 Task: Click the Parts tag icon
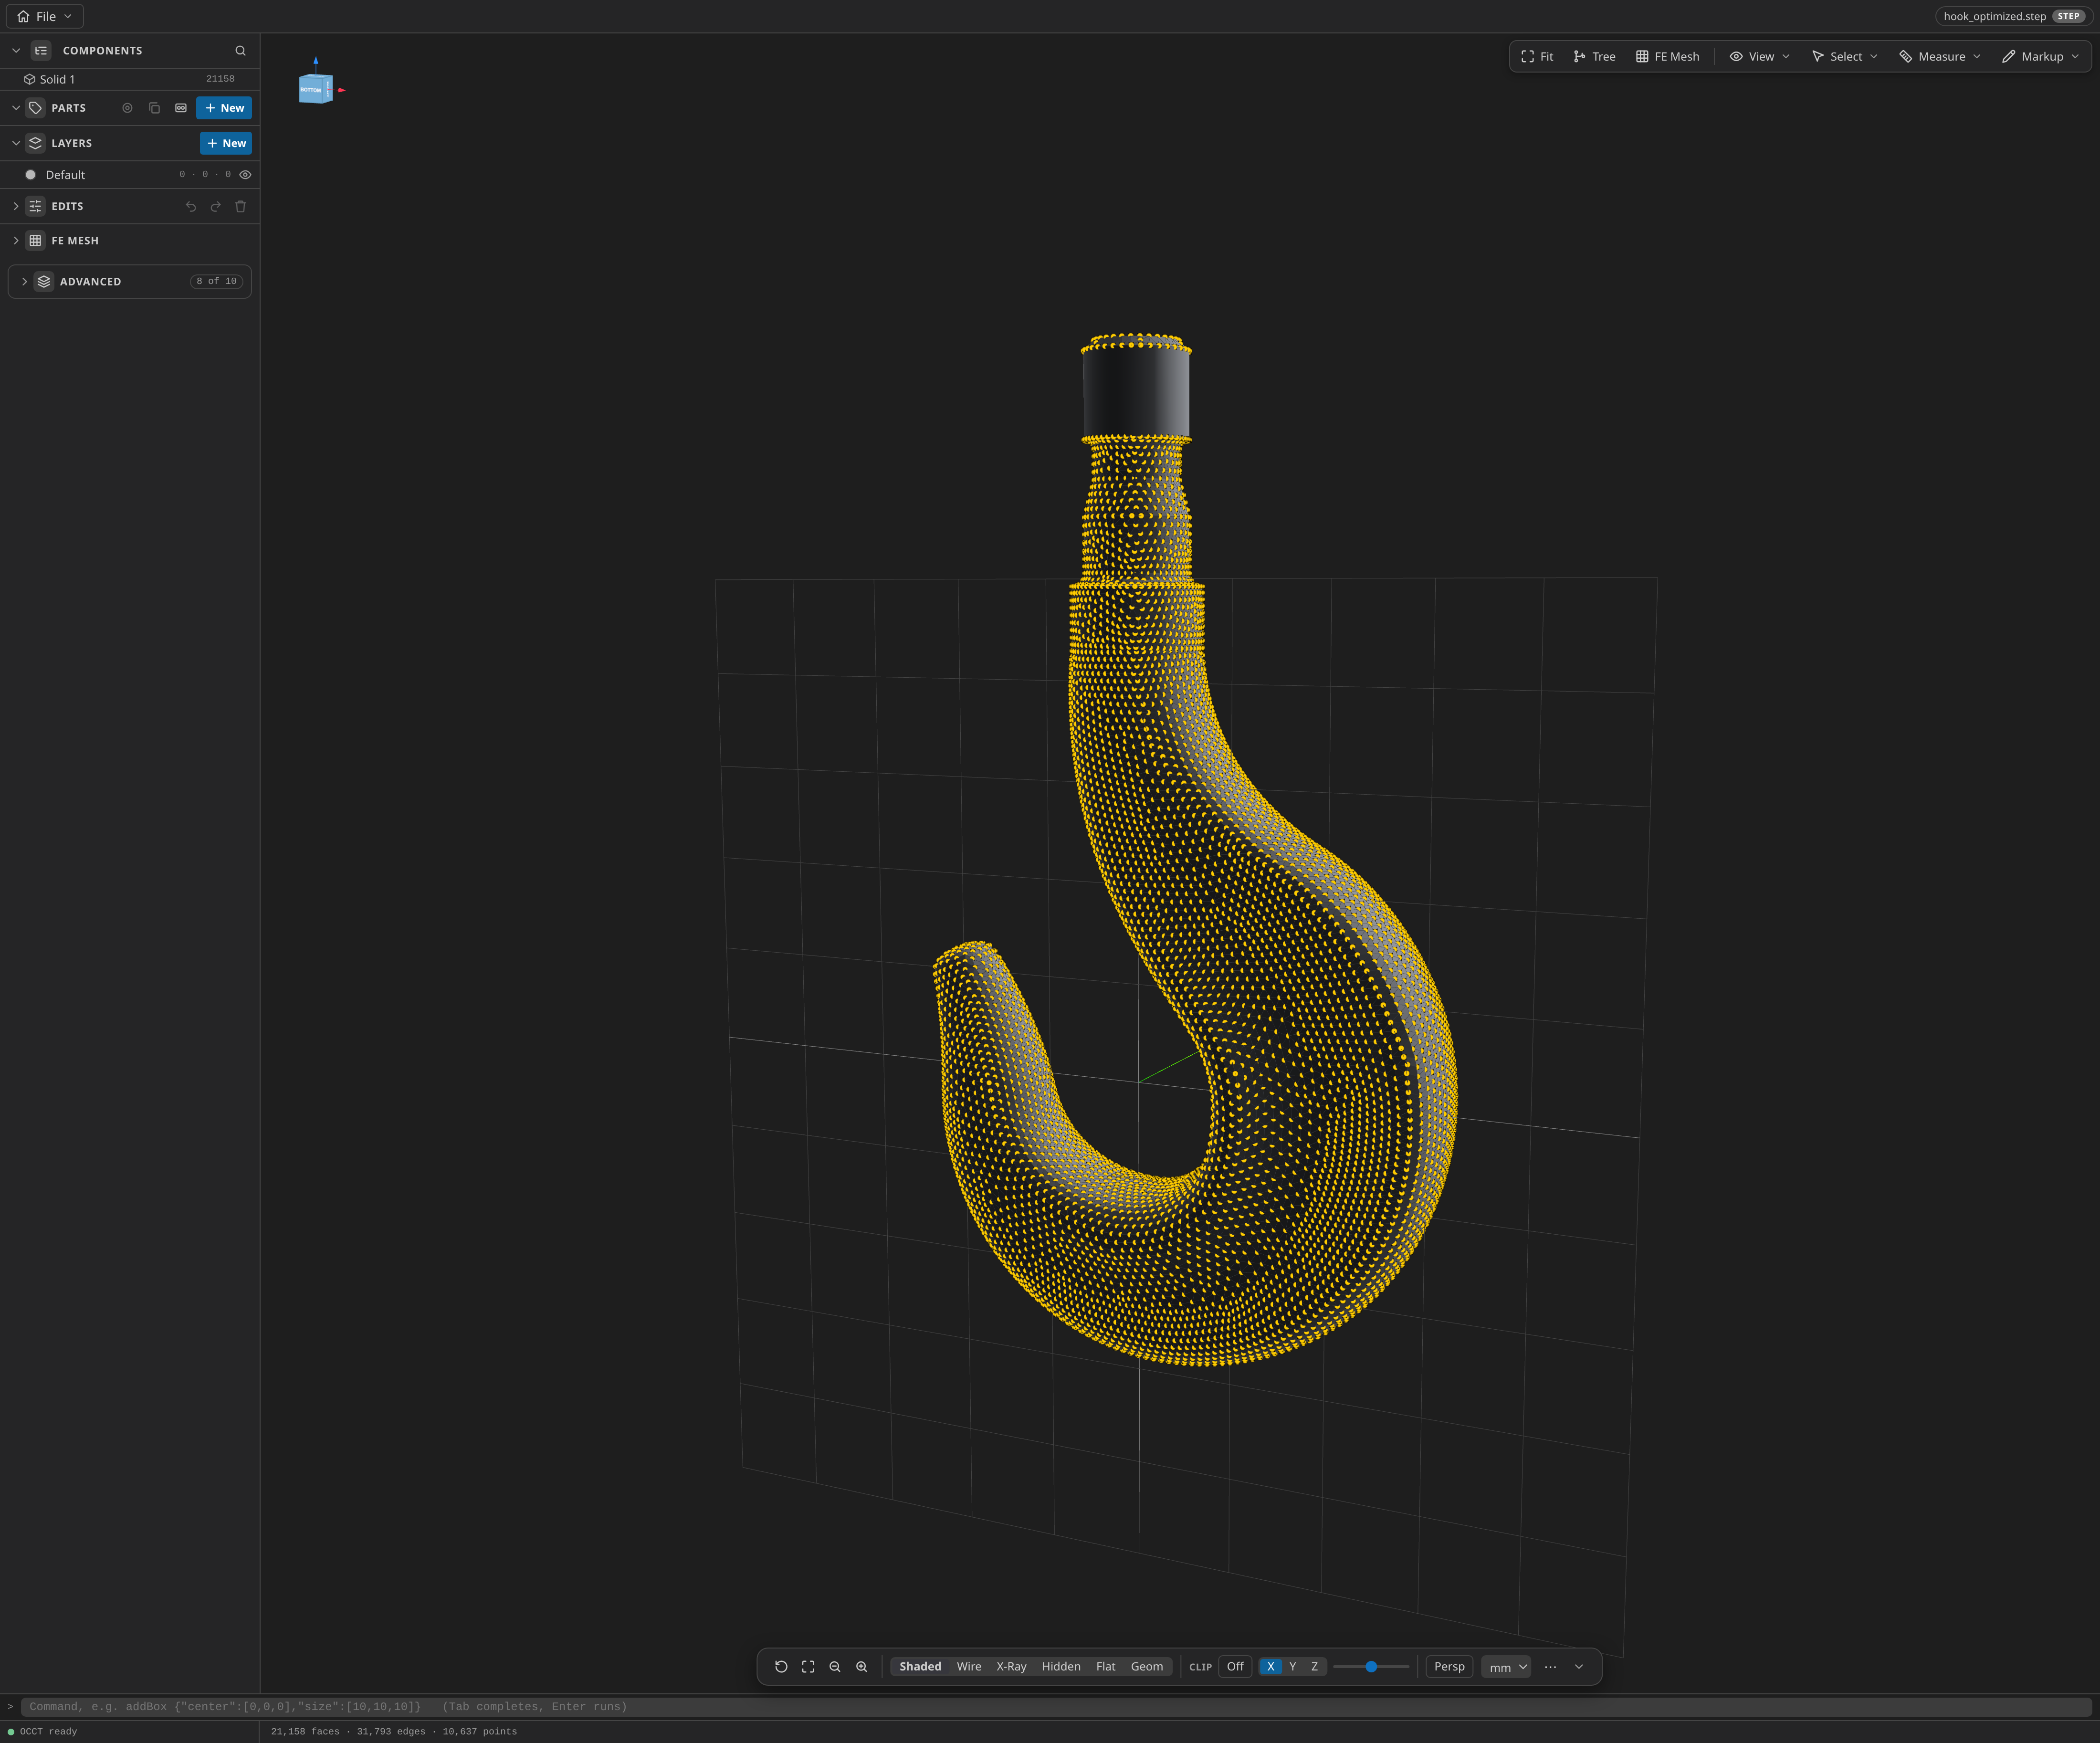click(36, 108)
